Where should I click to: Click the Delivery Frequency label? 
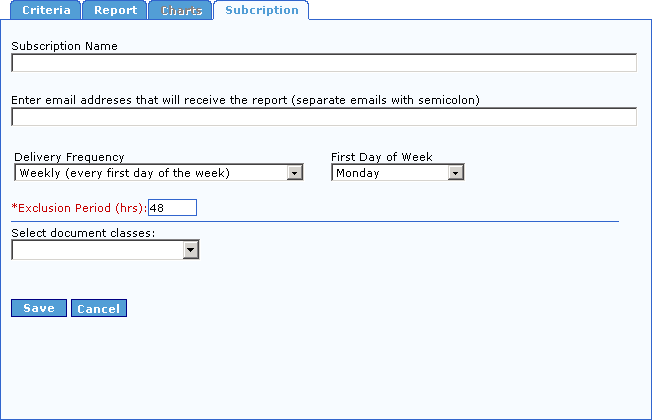69,157
